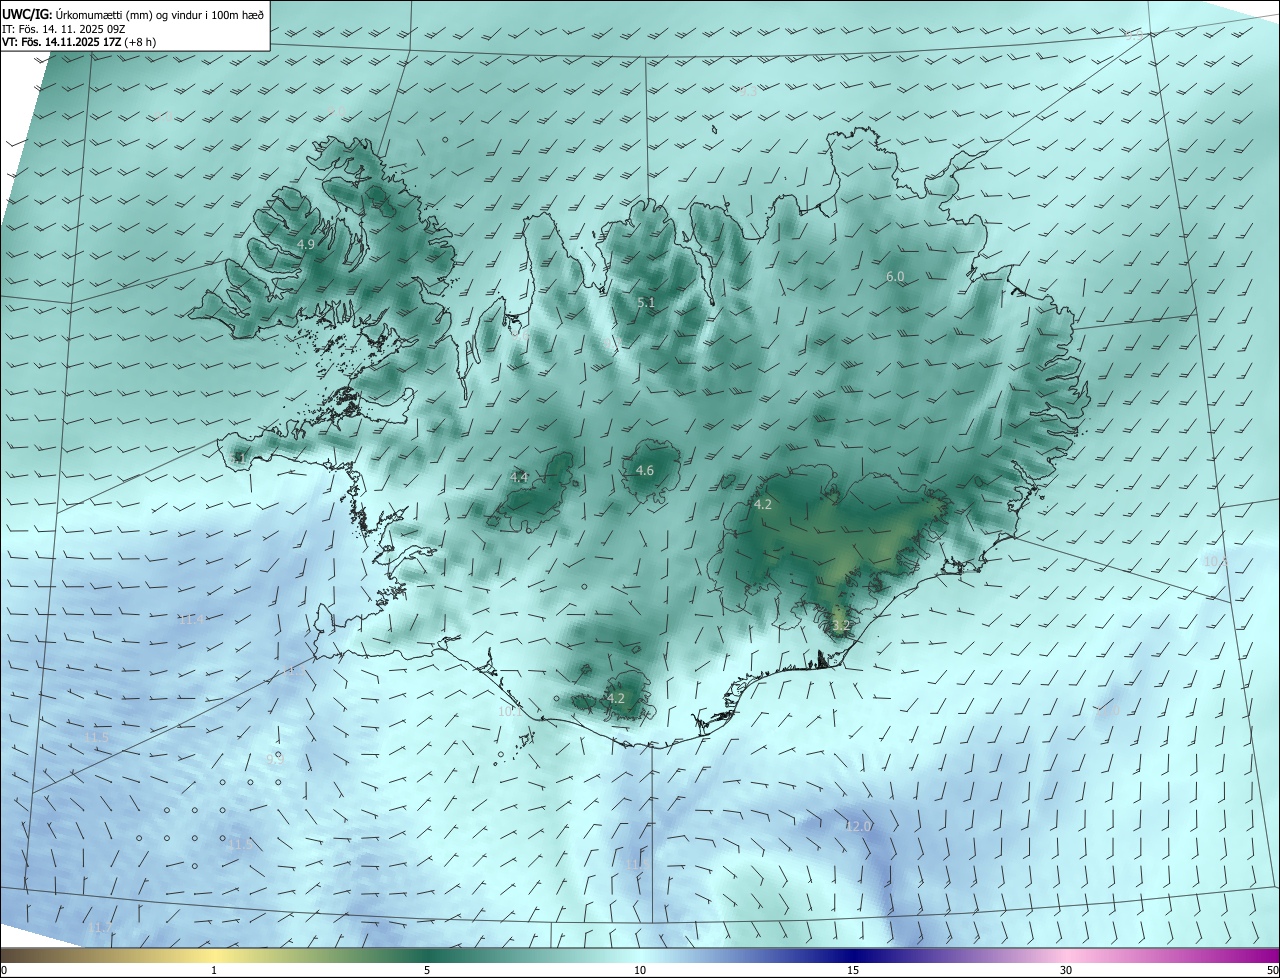Screen dimensions: 1280x978
Task: Click the 4.9 value over the Westfjords
Action: (x=307, y=244)
